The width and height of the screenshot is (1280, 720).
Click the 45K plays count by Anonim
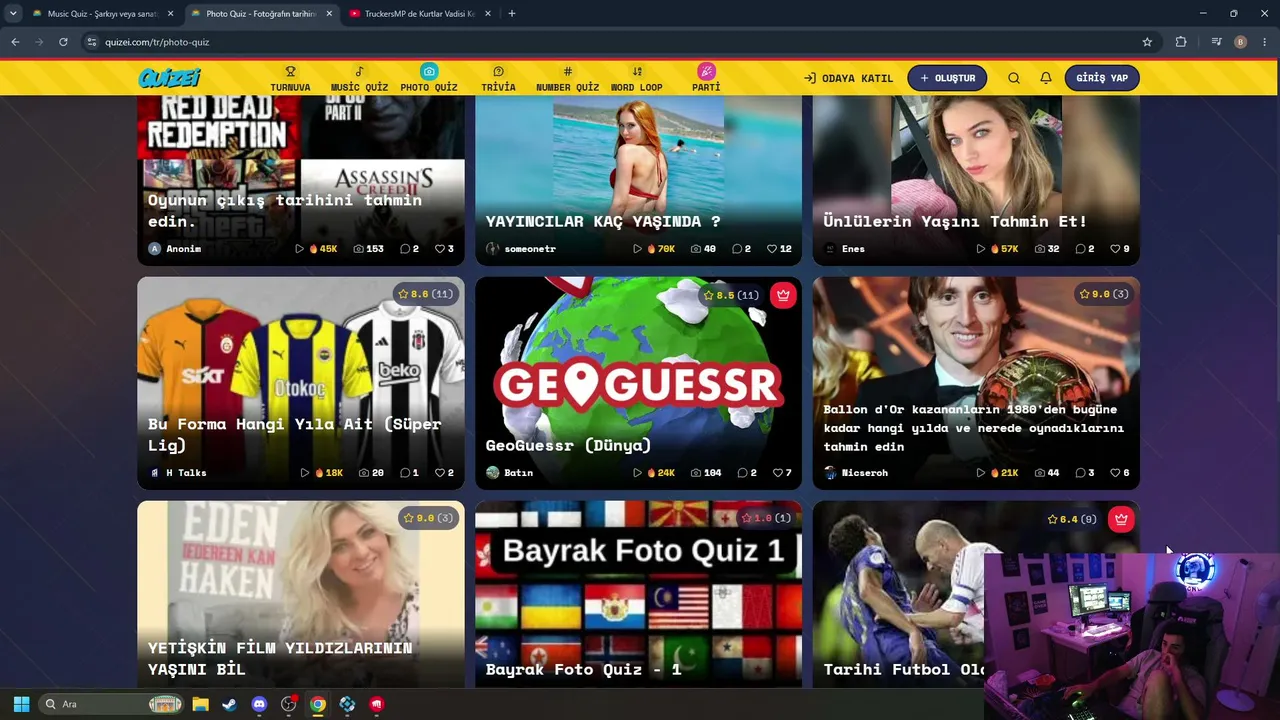323,249
